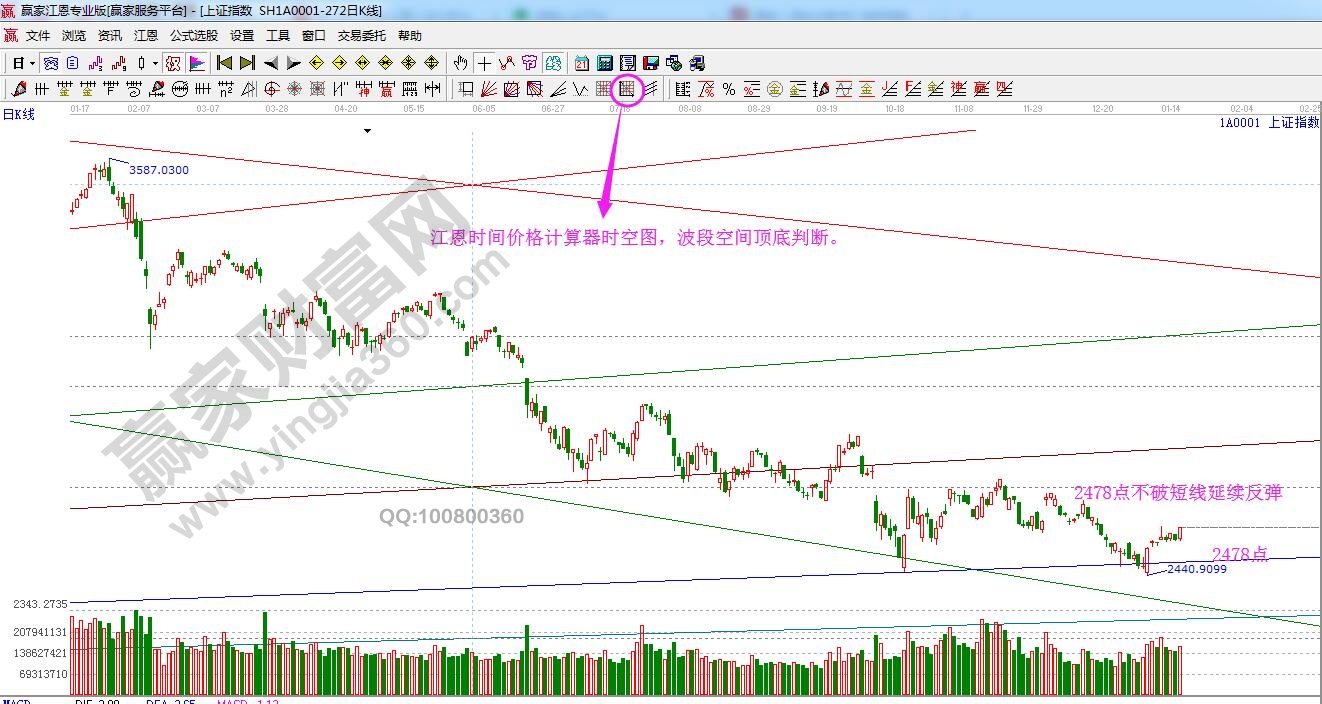
Task: Open the candlestick style dropdown arrow
Action: (x=155, y=63)
